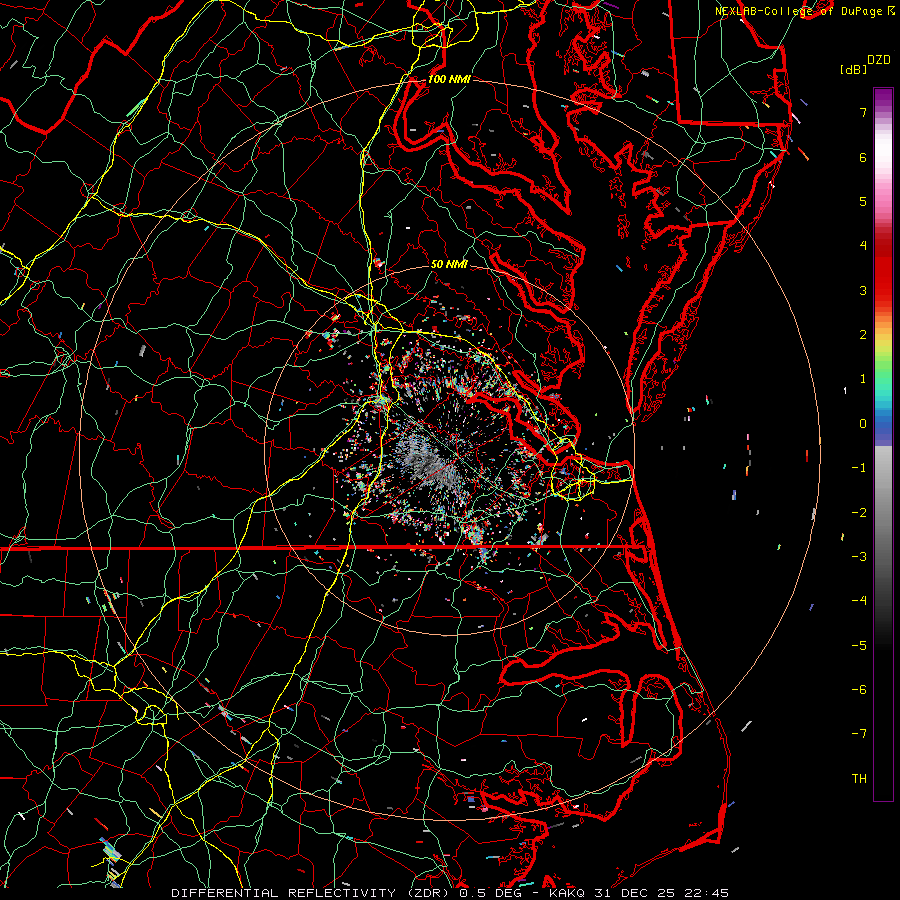Click the -6 value on the dB scale

tap(859, 690)
